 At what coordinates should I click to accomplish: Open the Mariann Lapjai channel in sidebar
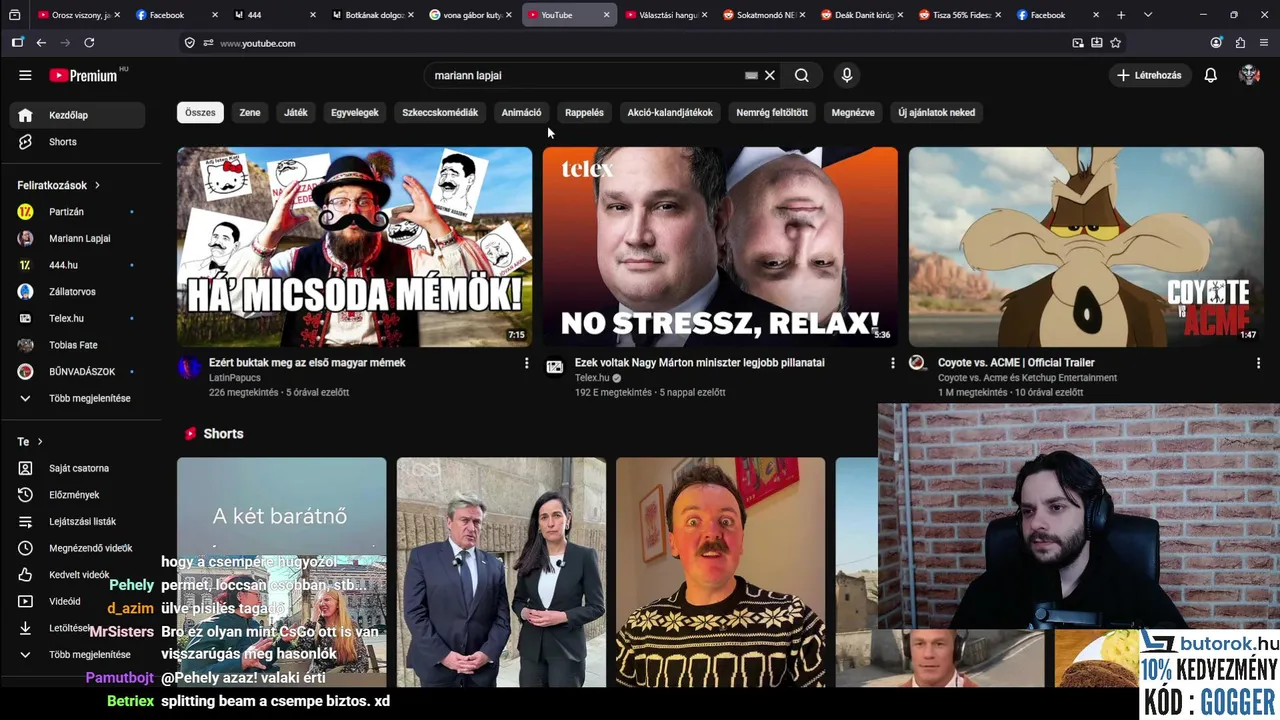[x=78, y=238]
